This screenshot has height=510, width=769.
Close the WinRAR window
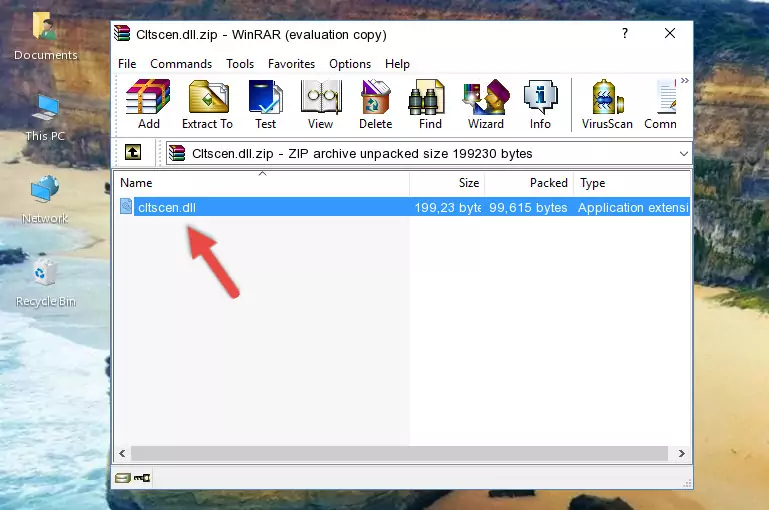pyautogui.click(x=670, y=33)
